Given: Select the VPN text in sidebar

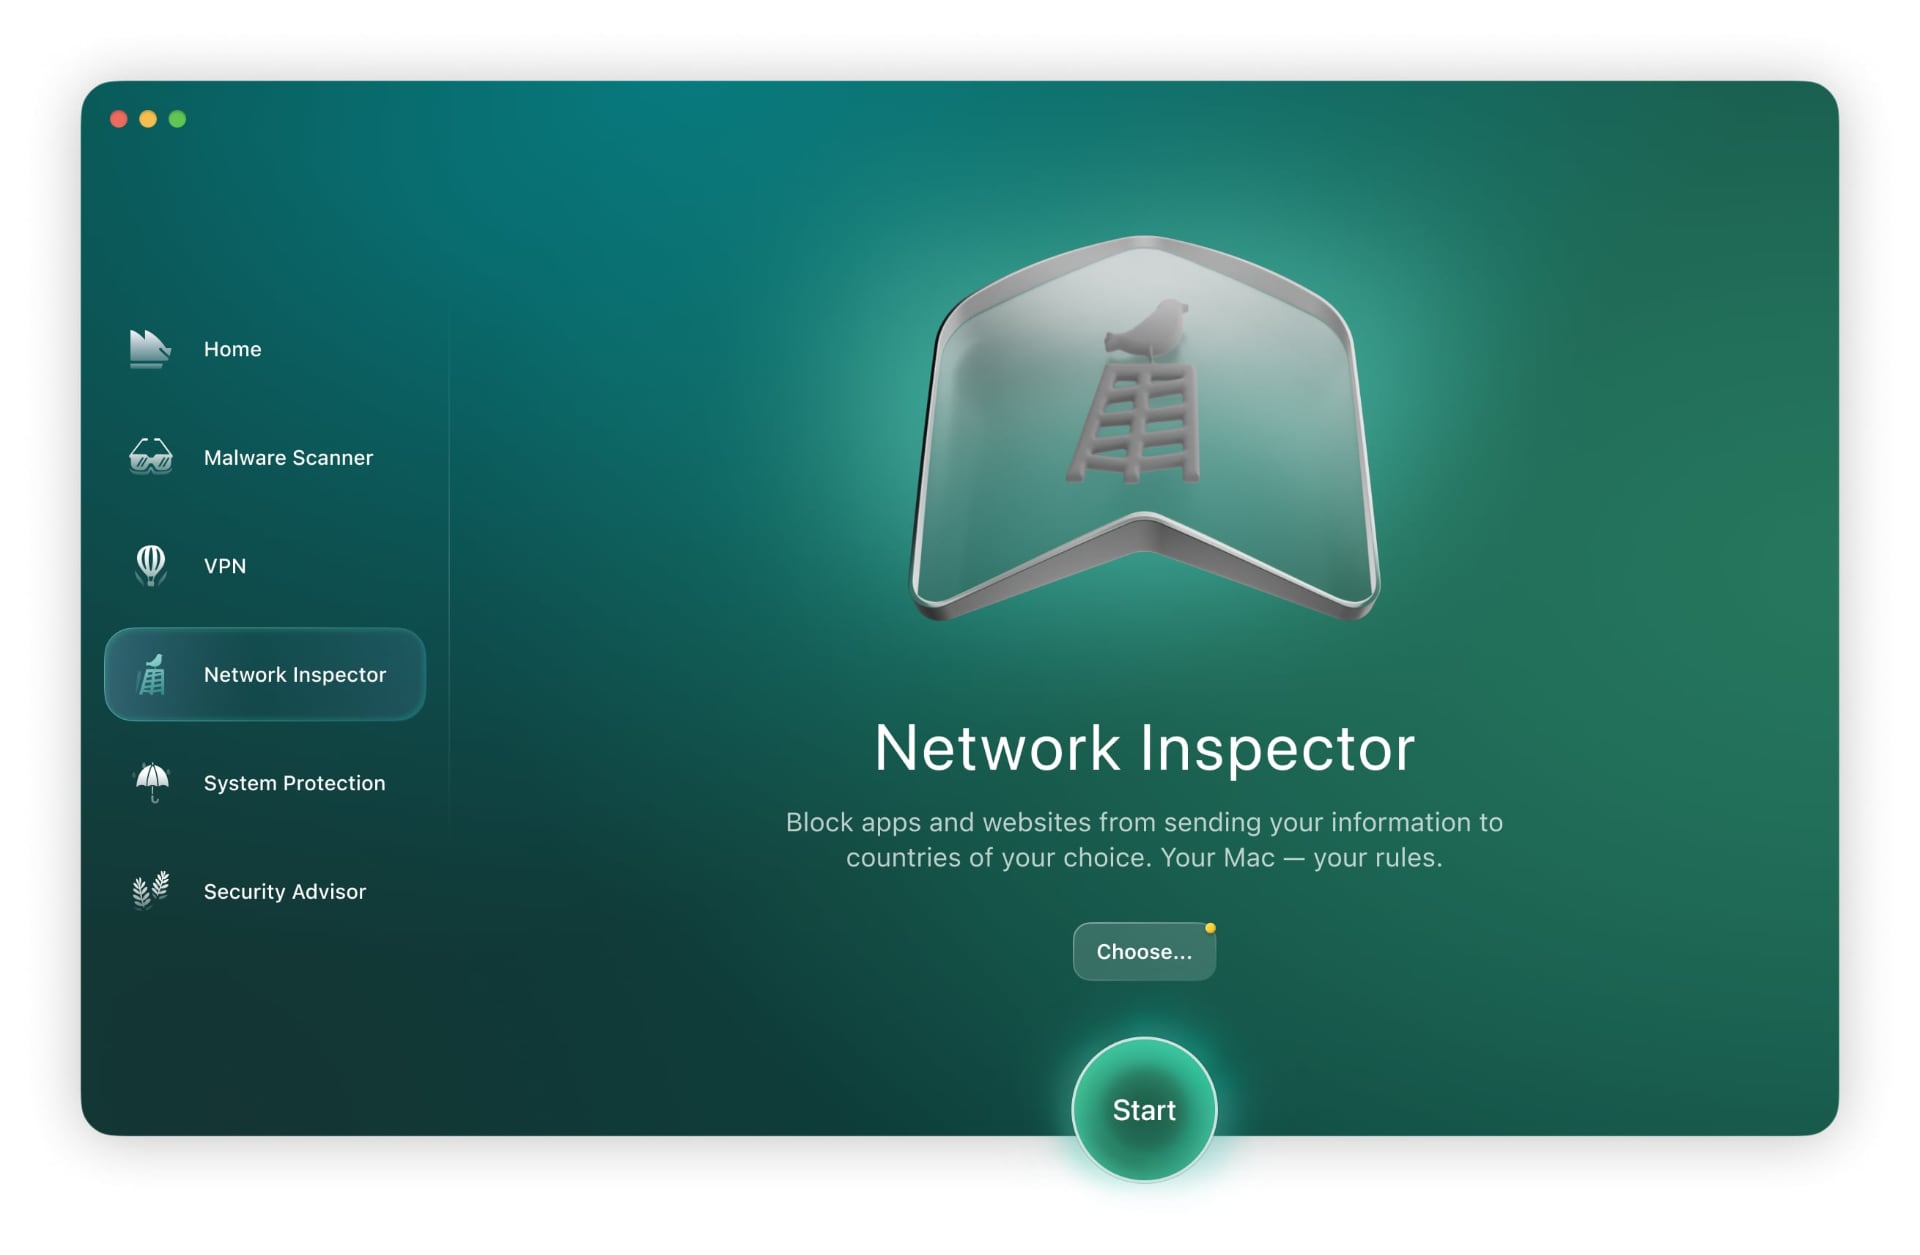Looking at the screenshot, I should tap(225, 566).
